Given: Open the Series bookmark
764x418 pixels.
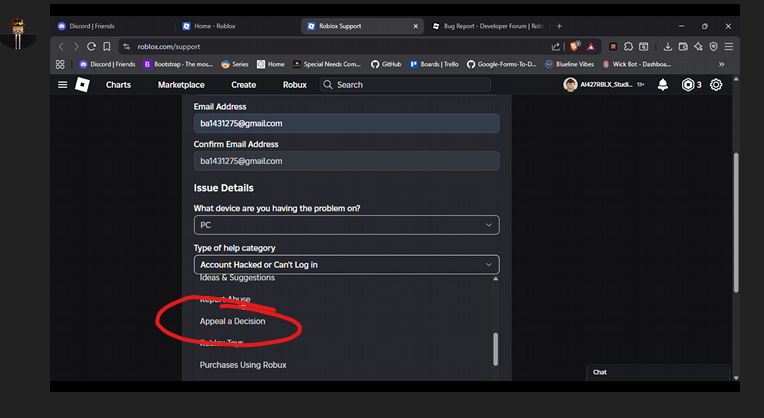Looking at the screenshot, I should coord(235,64).
